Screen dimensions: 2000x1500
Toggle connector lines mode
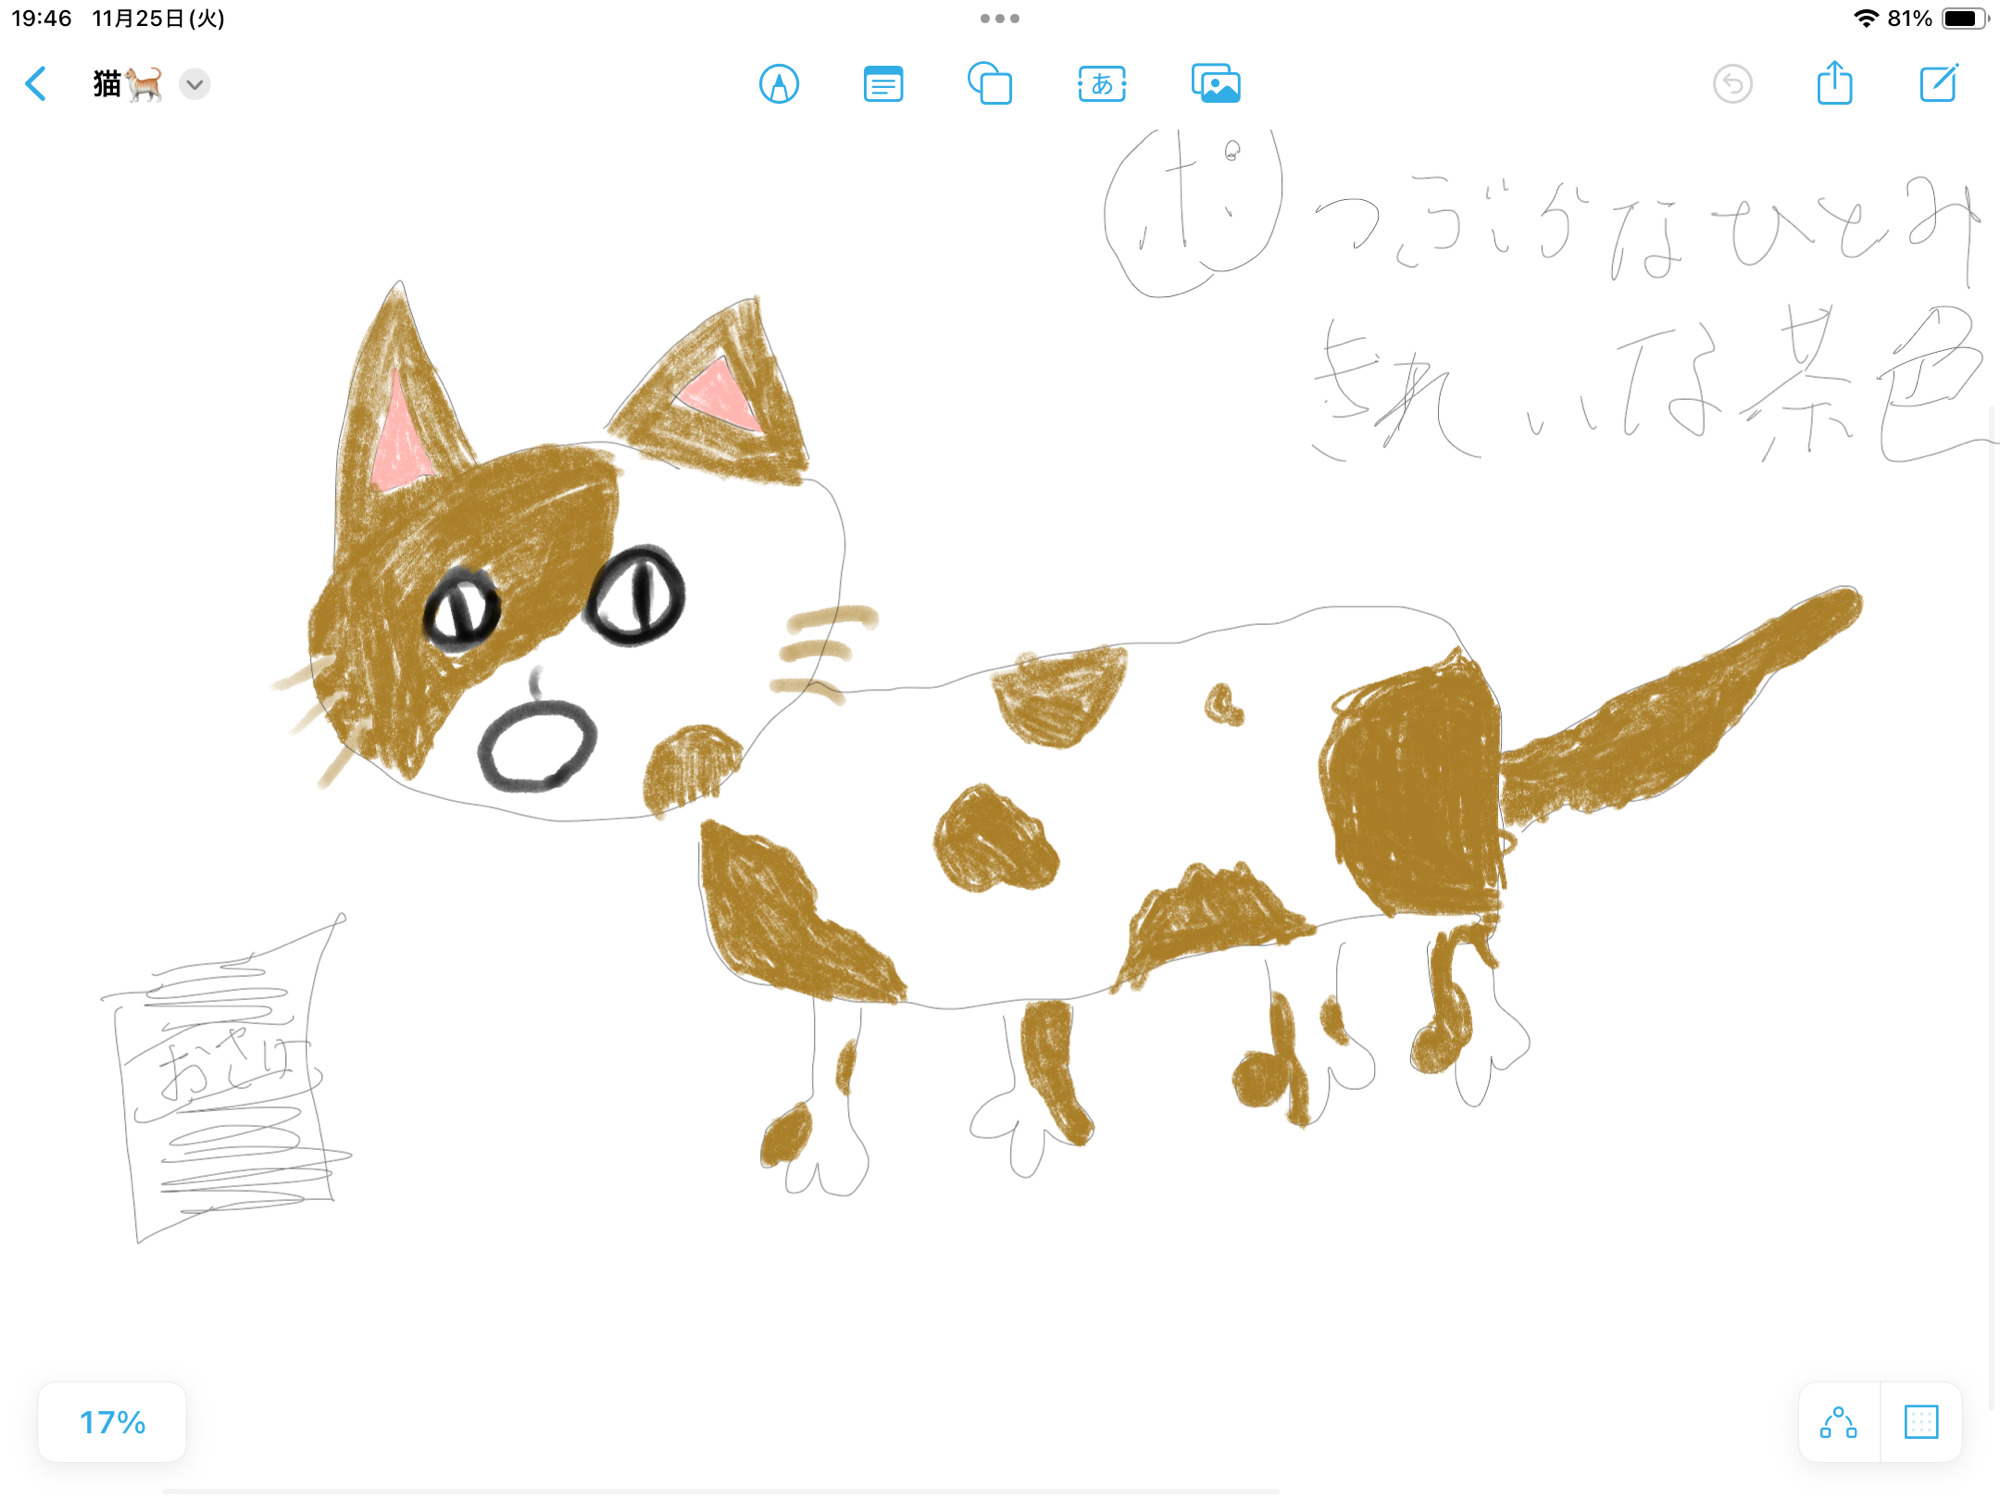point(1838,1421)
